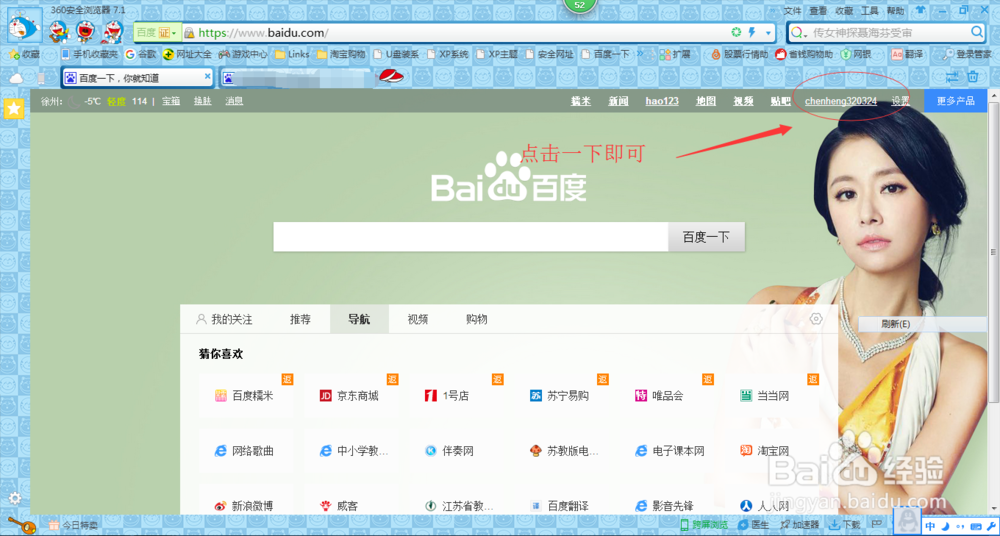Viewport: 1000px width, 536px height.
Task: Open 股票行情助 extension
Action: pos(739,55)
